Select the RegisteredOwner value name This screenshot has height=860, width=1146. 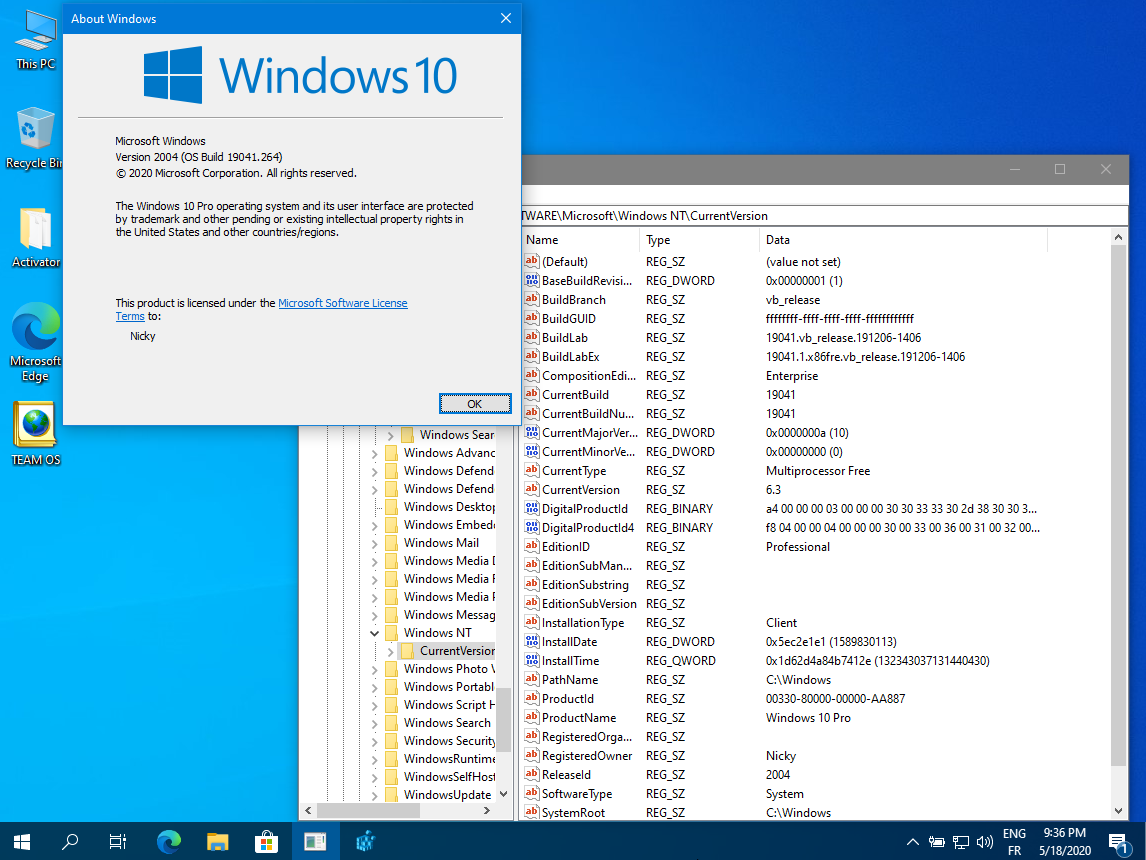coord(587,756)
